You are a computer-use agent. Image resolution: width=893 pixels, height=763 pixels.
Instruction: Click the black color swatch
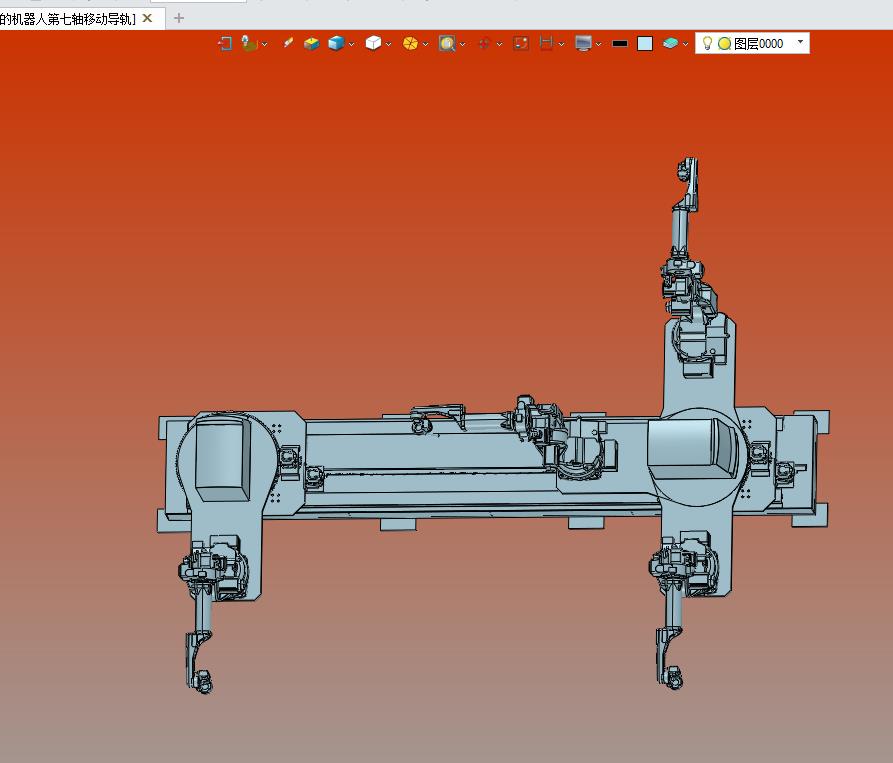click(620, 43)
